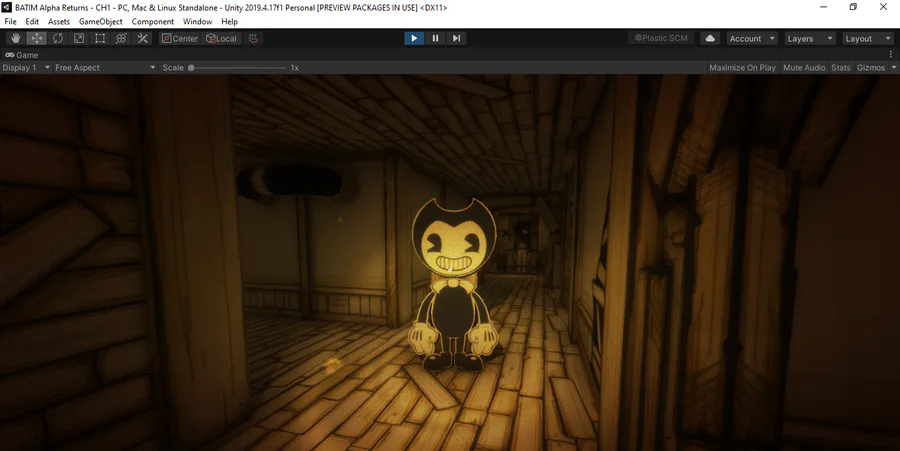Image resolution: width=900 pixels, height=451 pixels.
Task: Select the Rotate tool
Action: coord(58,38)
